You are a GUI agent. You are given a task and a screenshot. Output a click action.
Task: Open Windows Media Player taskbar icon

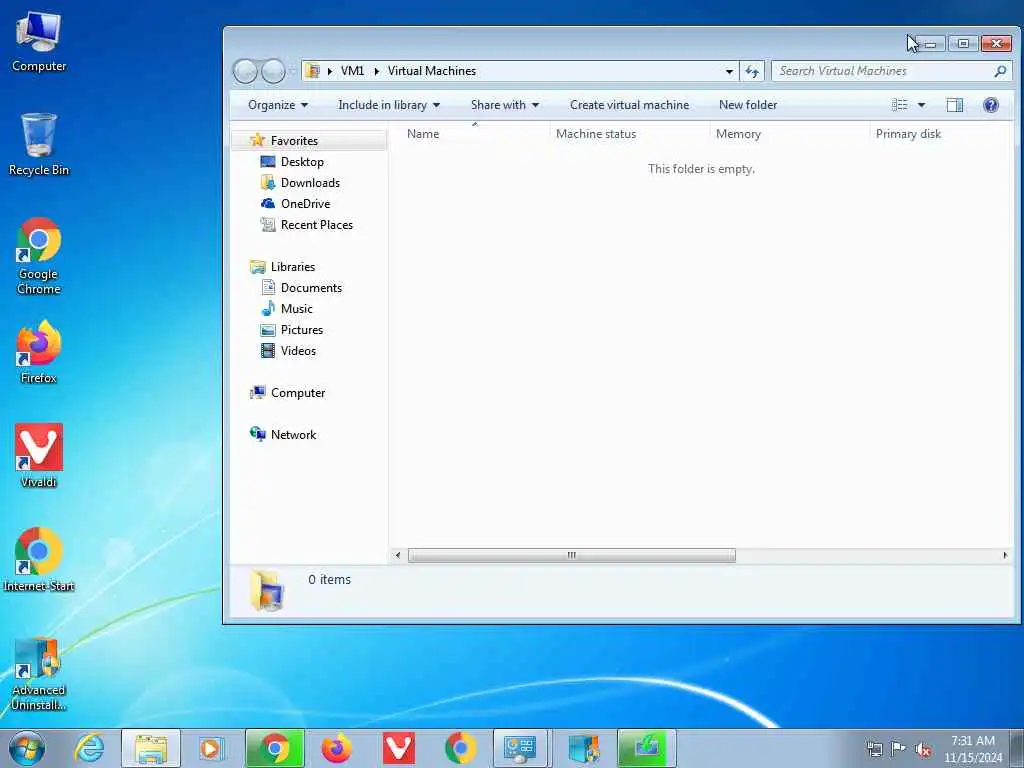click(212, 748)
